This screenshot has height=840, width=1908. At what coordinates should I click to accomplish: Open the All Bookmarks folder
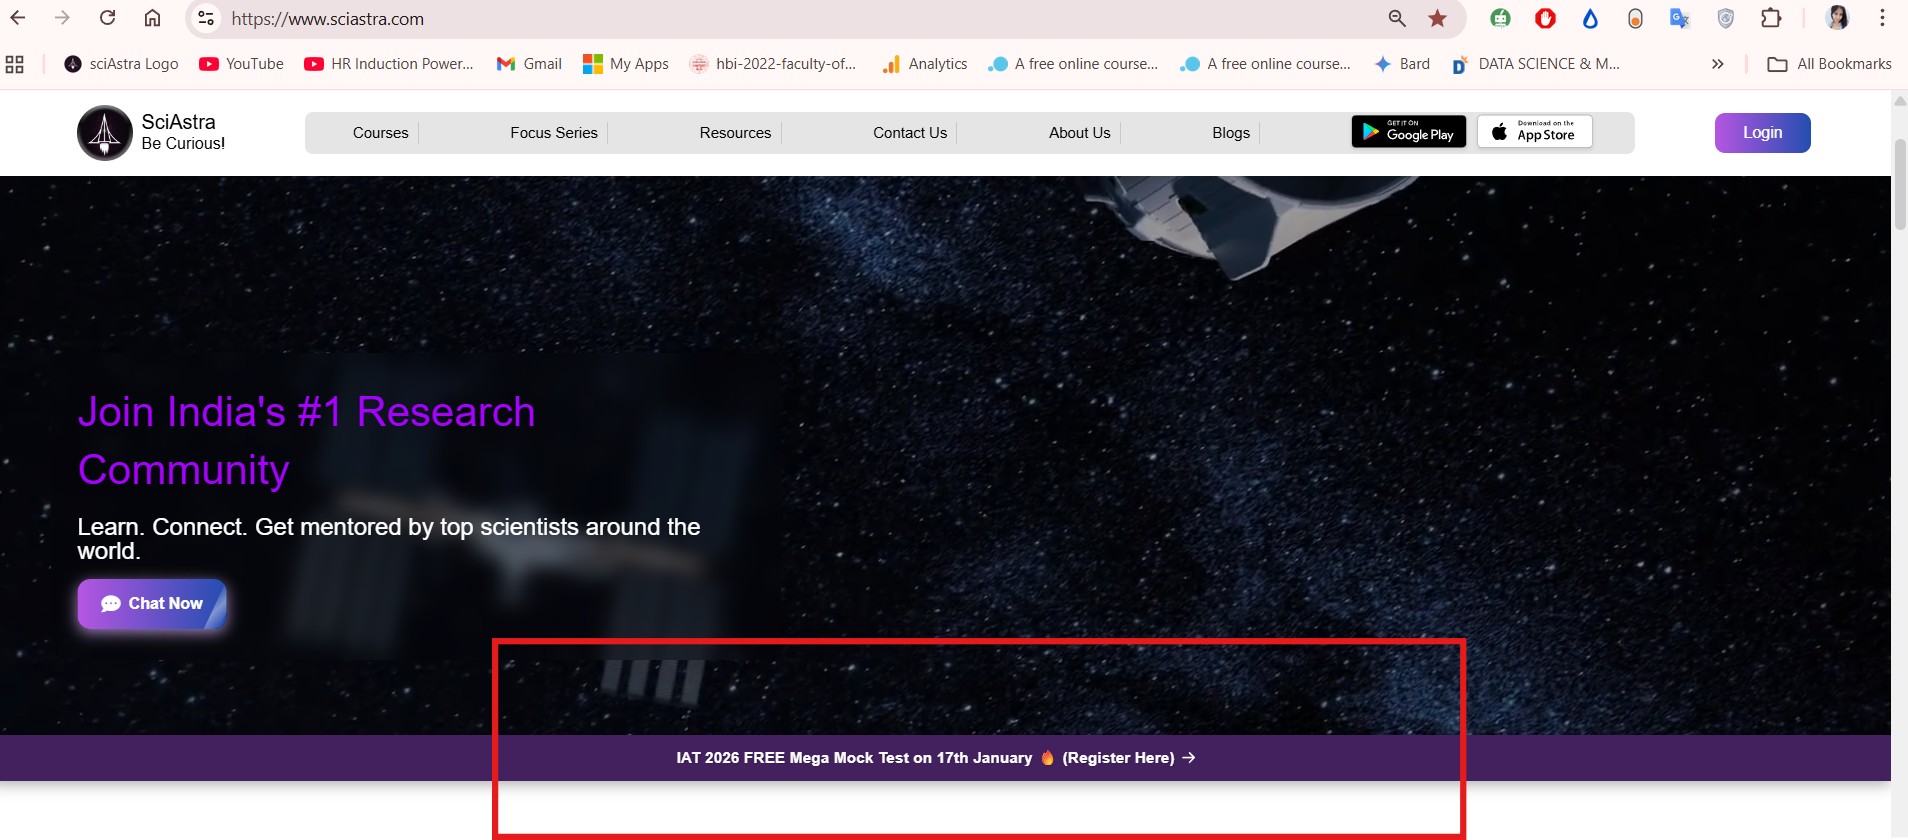[x=1830, y=64]
